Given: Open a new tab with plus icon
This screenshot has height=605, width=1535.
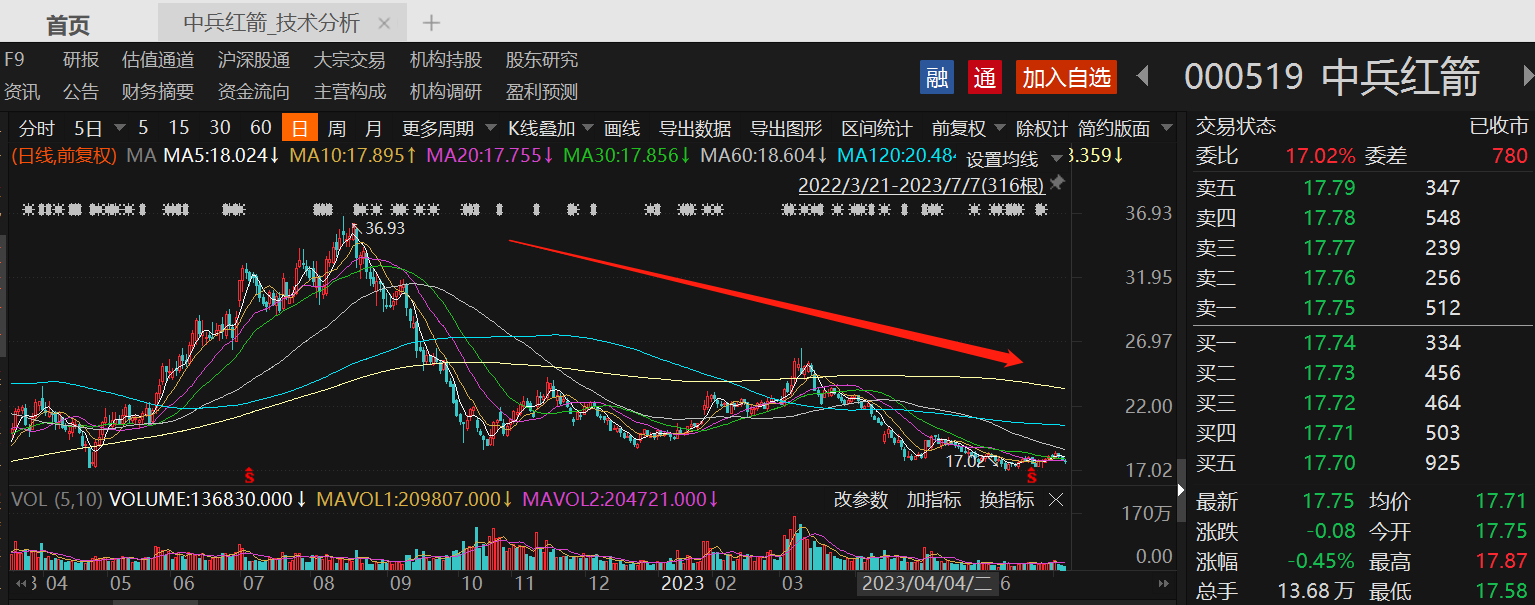Looking at the screenshot, I should click(431, 22).
